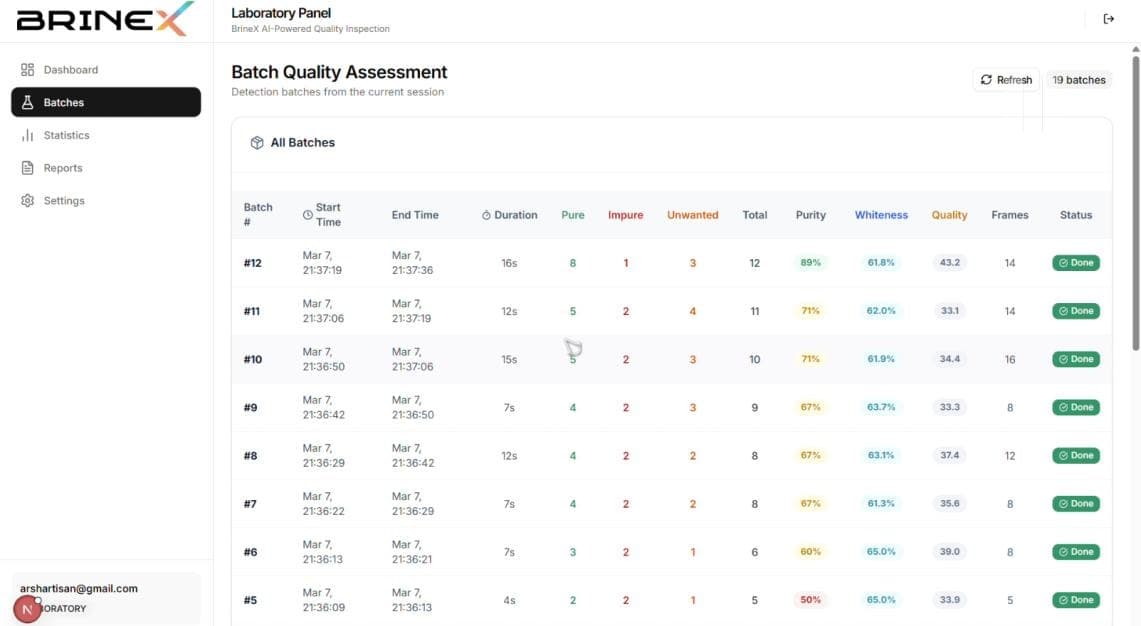Click the Done badge for batch #7

pyautogui.click(x=1076, y=504)
